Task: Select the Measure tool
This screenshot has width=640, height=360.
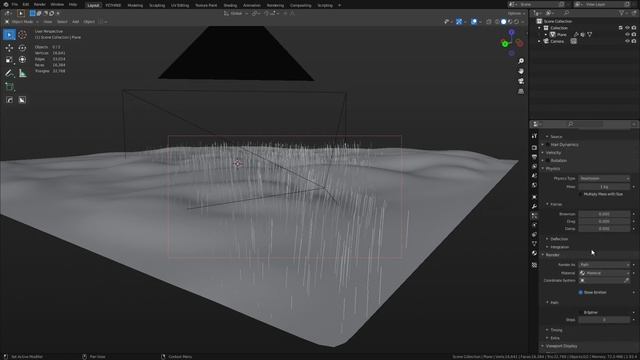Action: click(22, 73)
